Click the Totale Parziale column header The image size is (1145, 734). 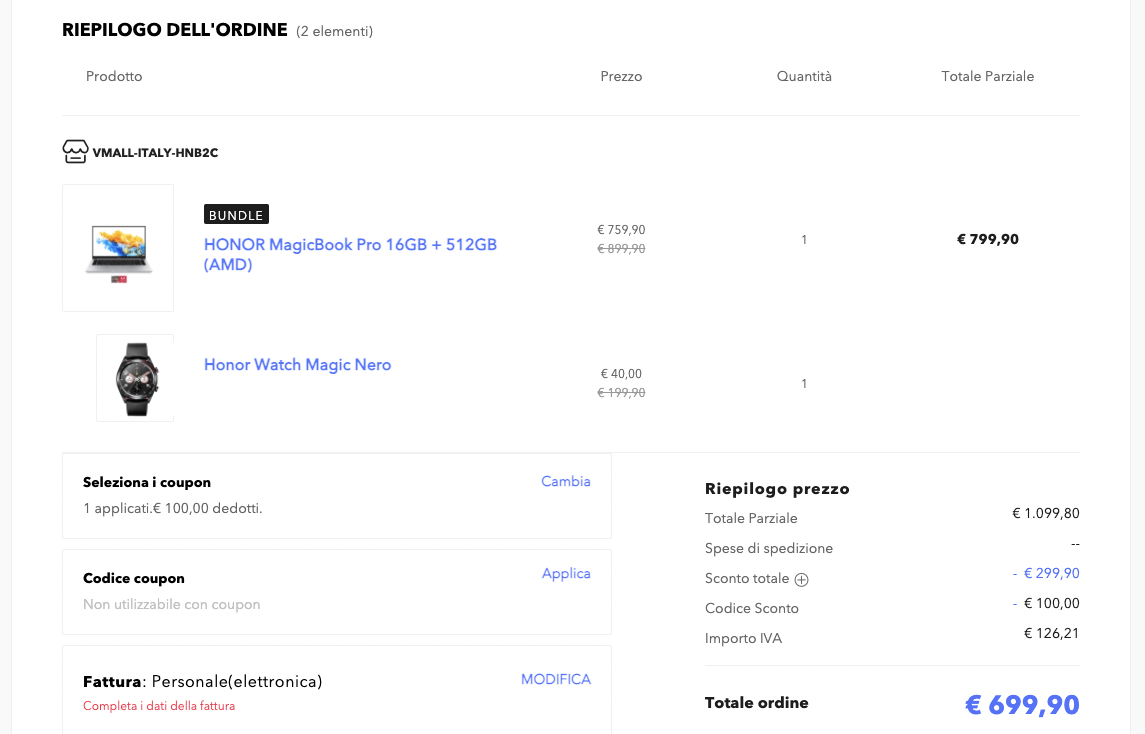pyautogui.click(x=987, y=76)
